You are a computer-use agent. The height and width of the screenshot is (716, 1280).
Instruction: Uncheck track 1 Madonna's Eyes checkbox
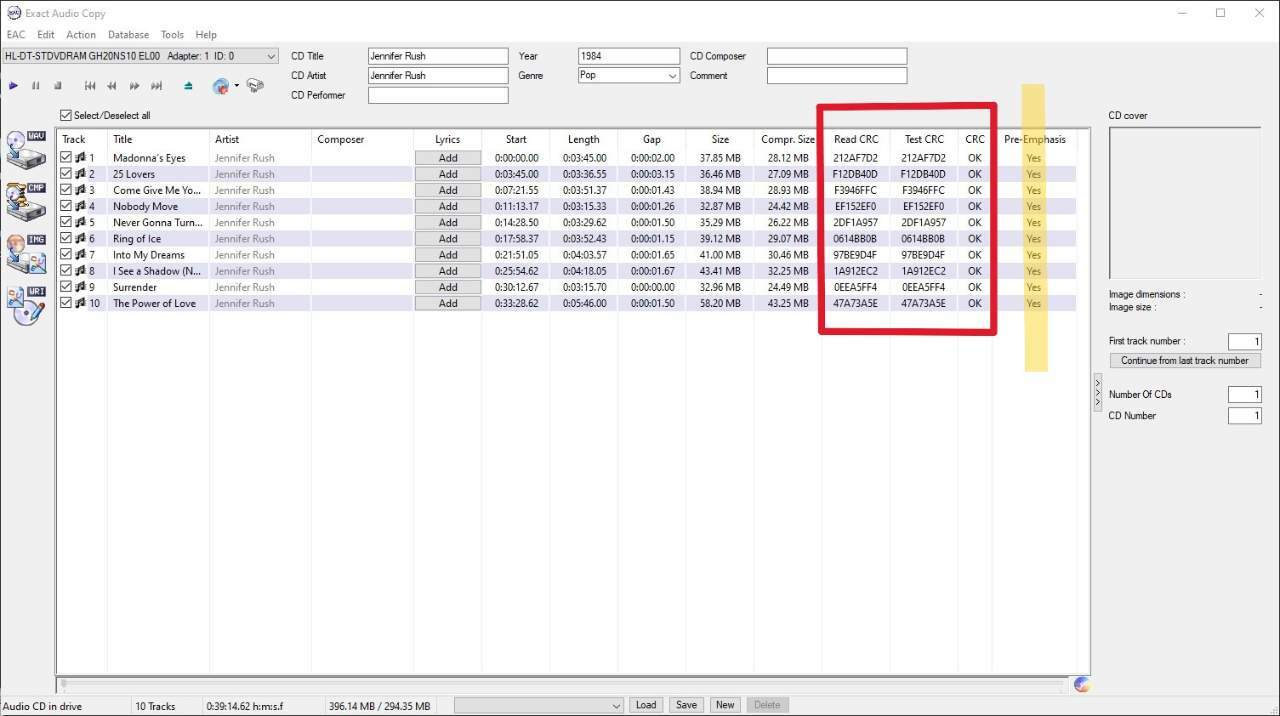(x=66, y=158)
